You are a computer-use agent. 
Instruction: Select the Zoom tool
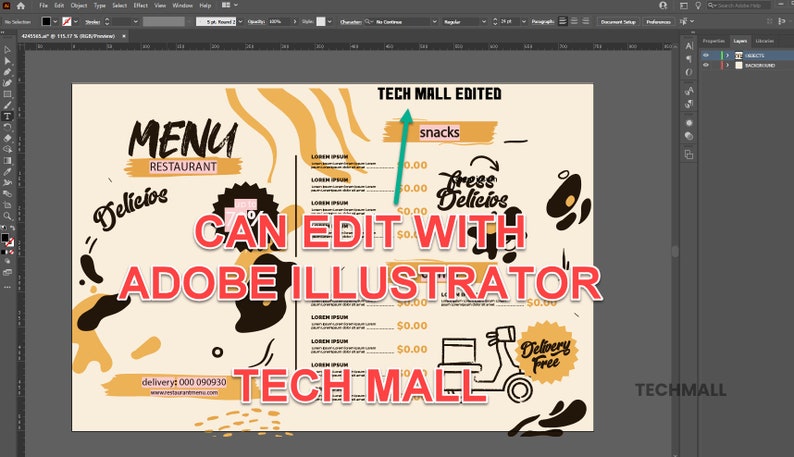[7, 216]
